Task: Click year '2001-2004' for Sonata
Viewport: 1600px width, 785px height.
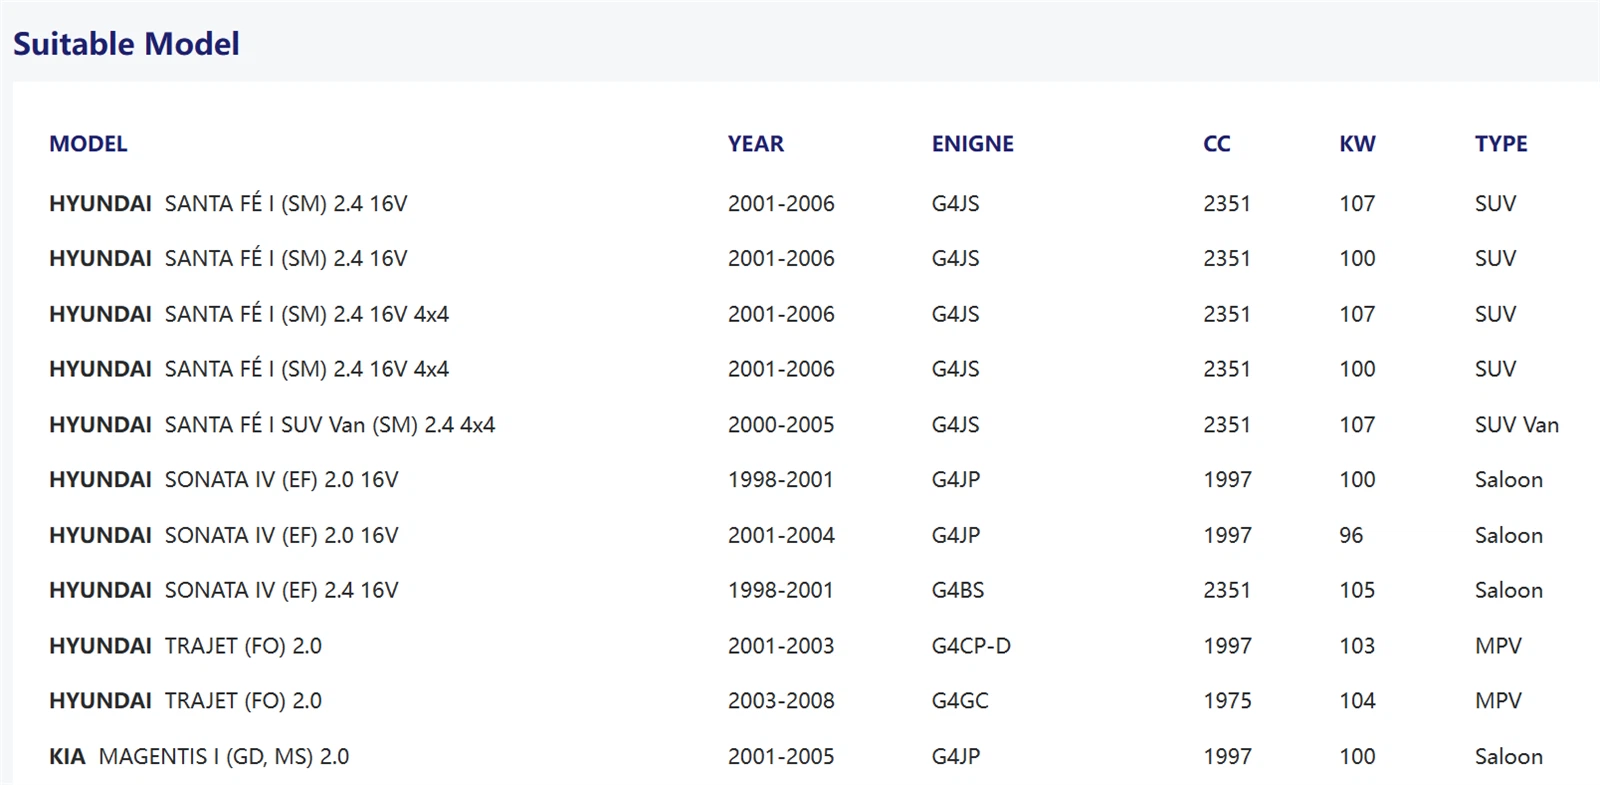Action: (x=781, y=536)
